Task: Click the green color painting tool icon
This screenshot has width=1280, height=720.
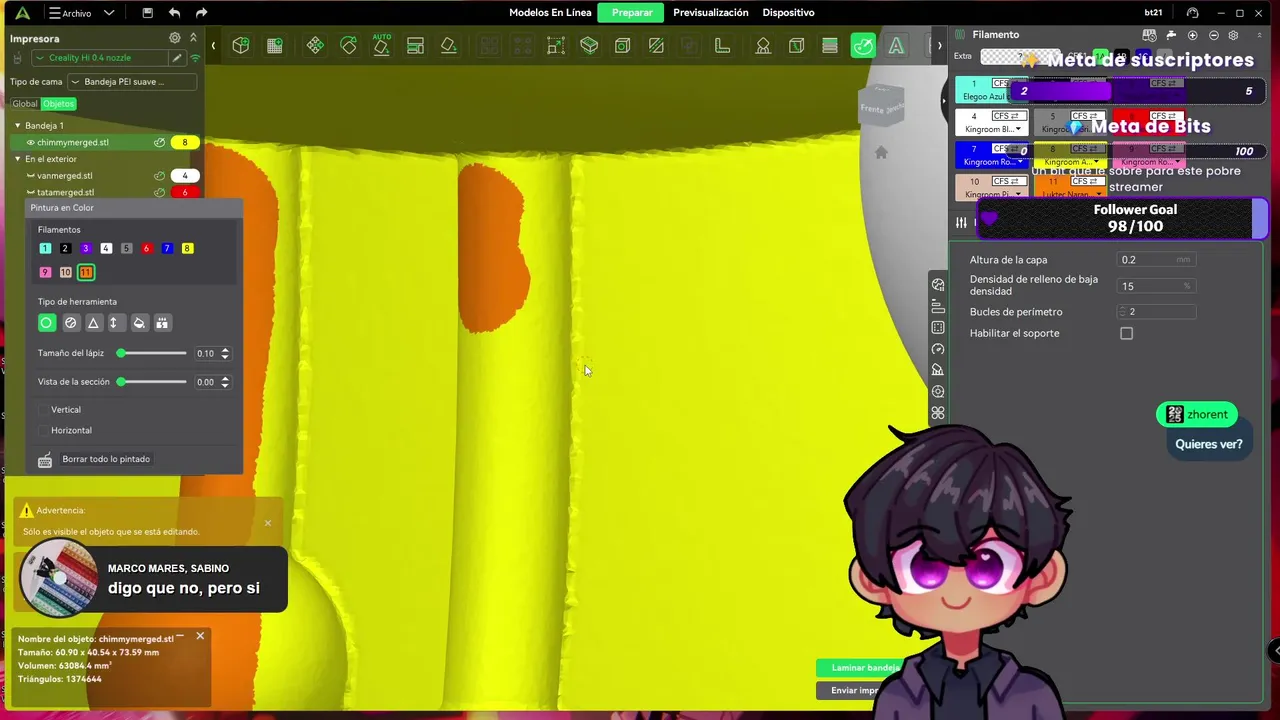Action: (x=863, y=45)
